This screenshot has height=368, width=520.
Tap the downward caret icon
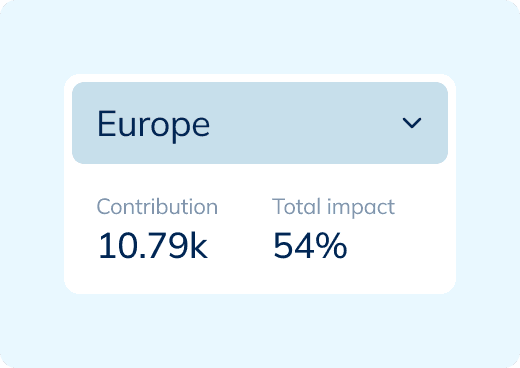412,123
